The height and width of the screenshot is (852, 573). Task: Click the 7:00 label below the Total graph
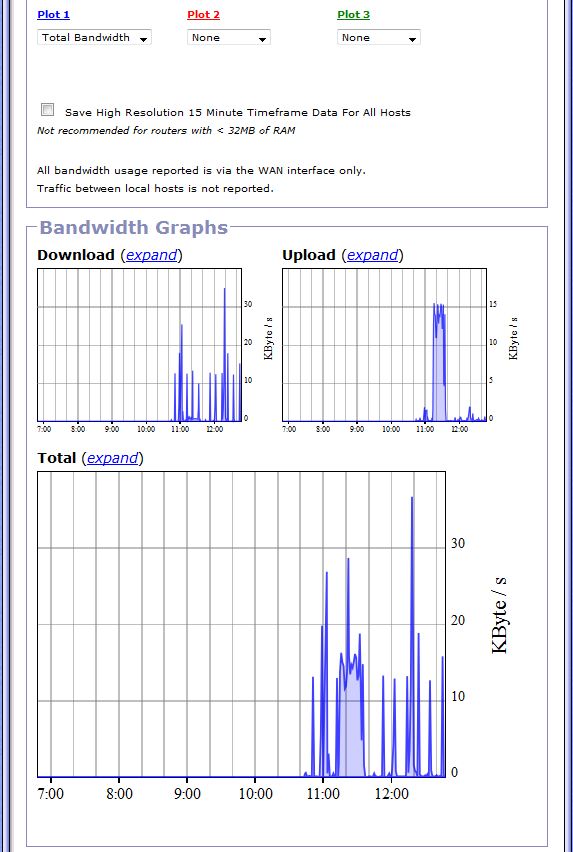(51, 794)
